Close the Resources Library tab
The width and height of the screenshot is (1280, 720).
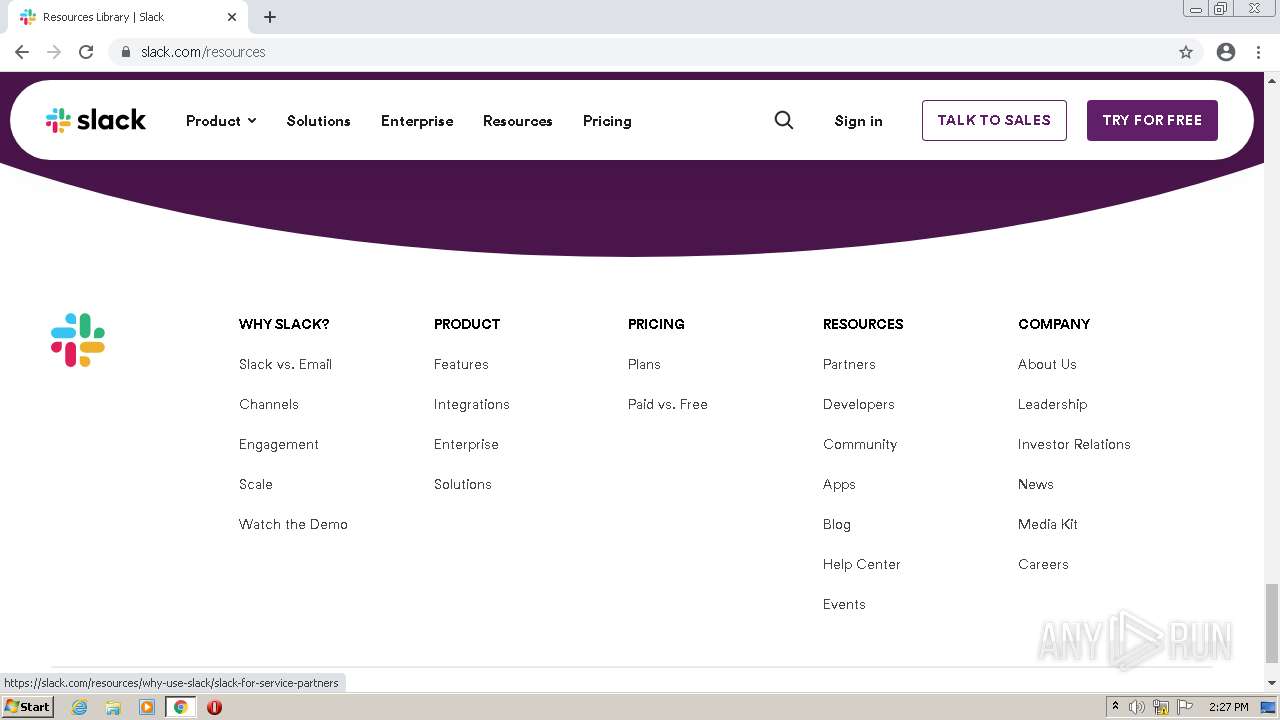(x=232, y=17)
